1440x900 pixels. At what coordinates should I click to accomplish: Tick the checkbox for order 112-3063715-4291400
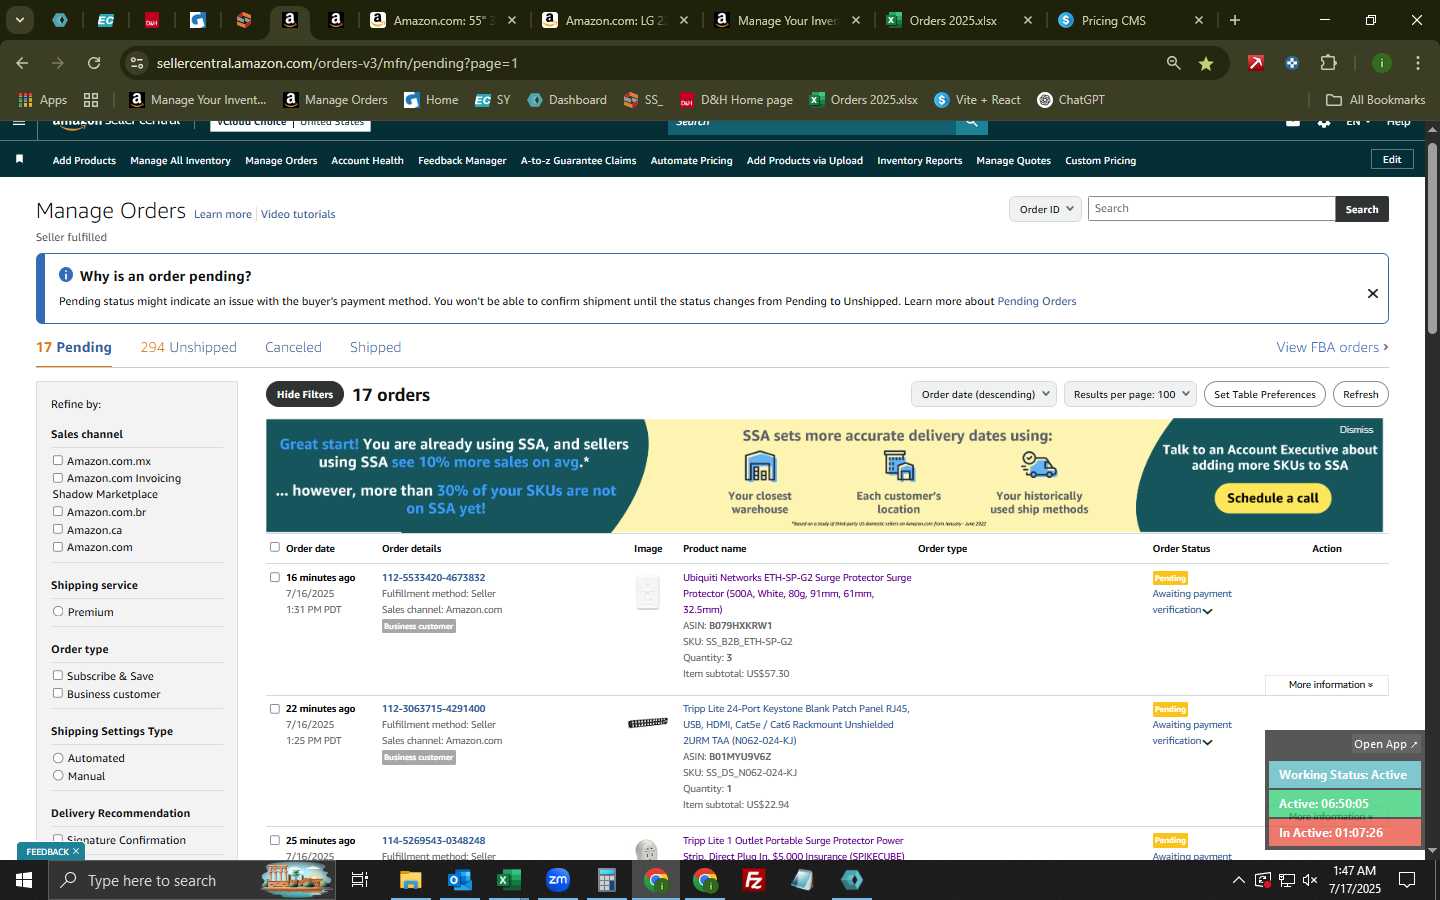[x=275, y=708]
